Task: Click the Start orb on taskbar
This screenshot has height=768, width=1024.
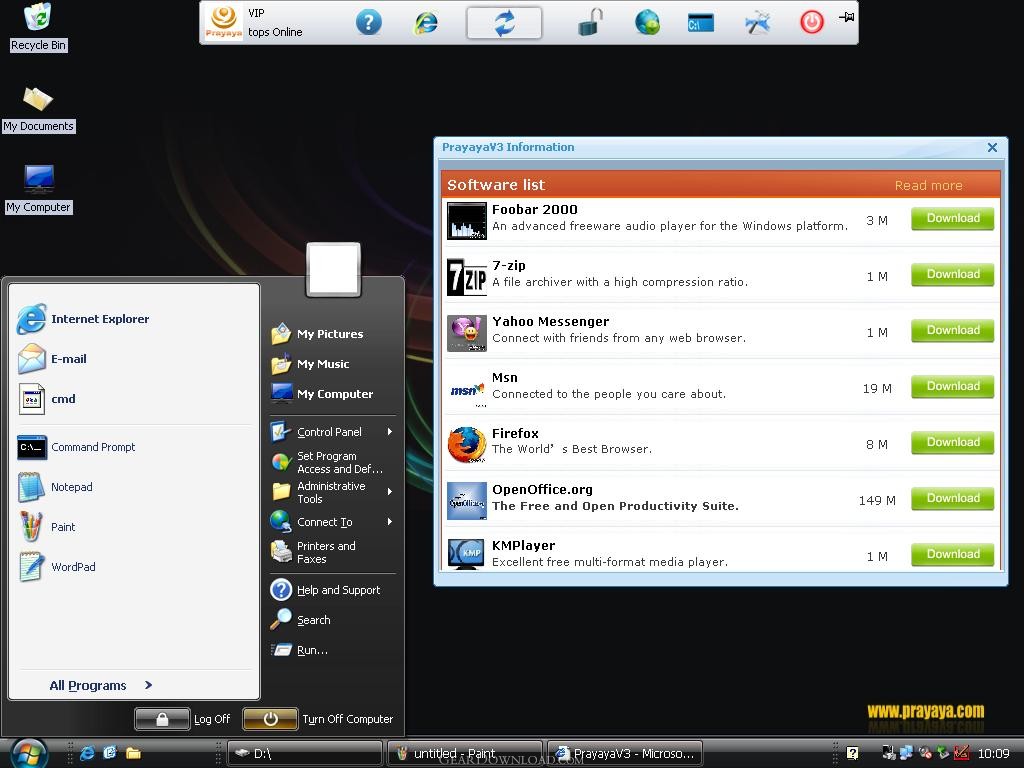Action: (x=27, y=752)
